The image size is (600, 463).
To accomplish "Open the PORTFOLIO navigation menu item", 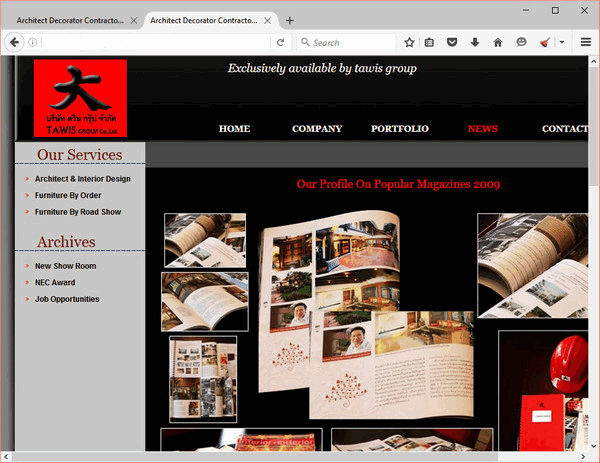I will [x=399, y=129].
